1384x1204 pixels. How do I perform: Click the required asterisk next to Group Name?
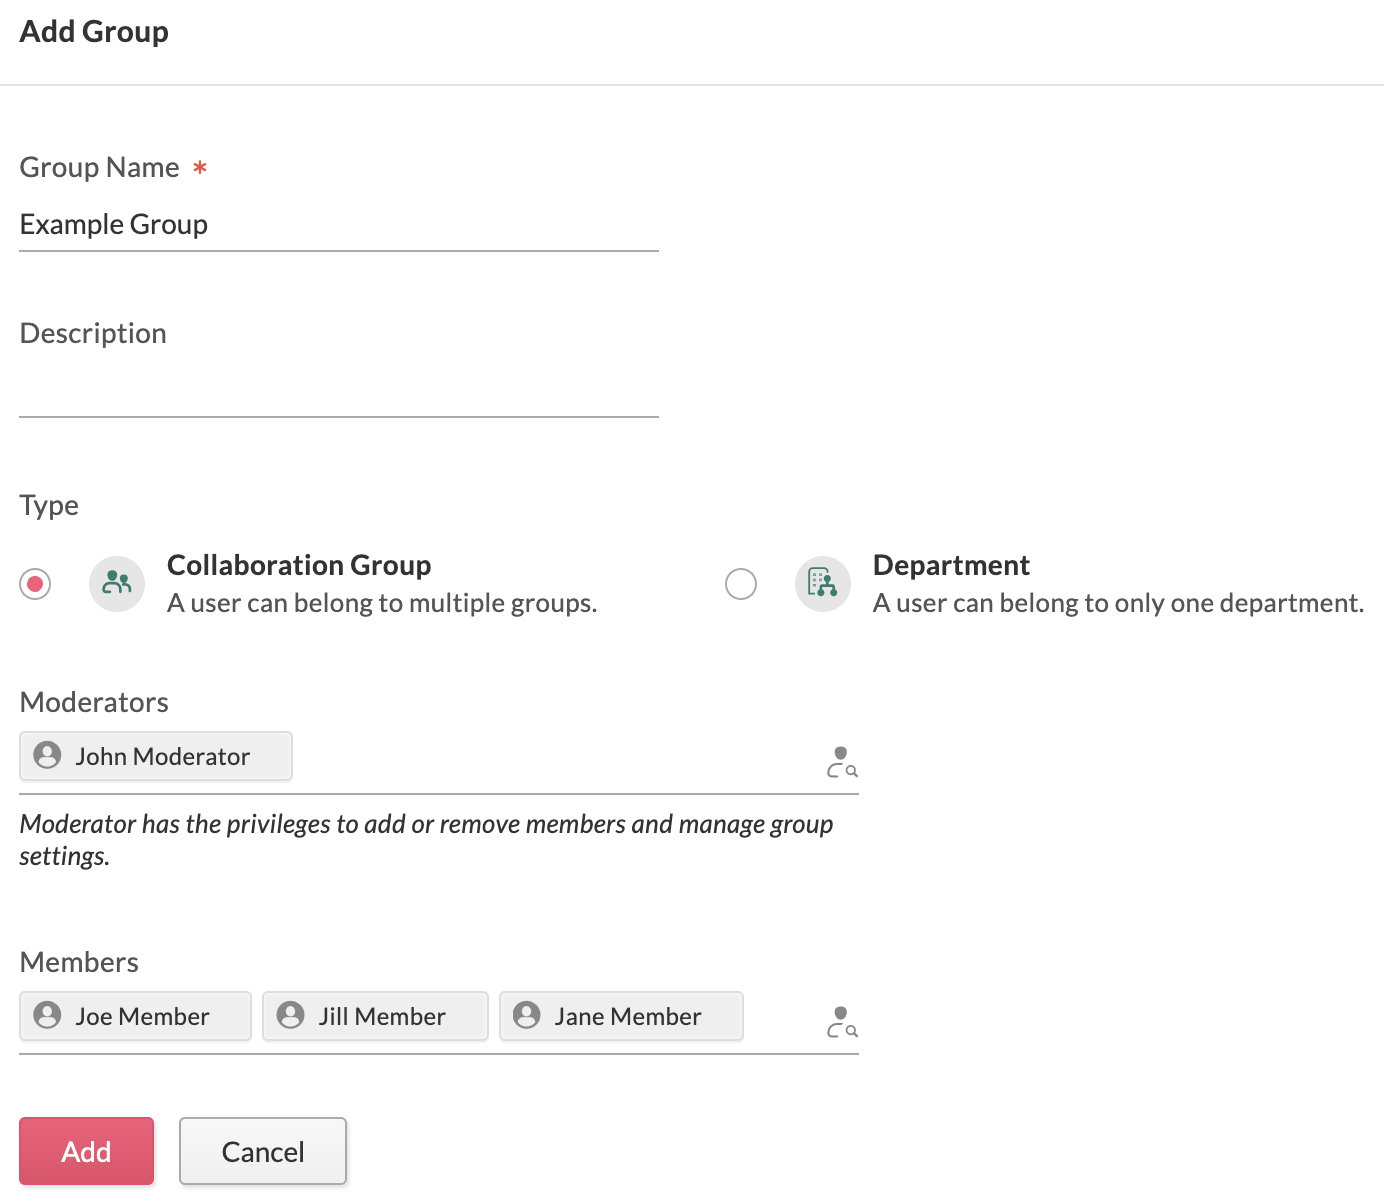[x=200, y=168]
